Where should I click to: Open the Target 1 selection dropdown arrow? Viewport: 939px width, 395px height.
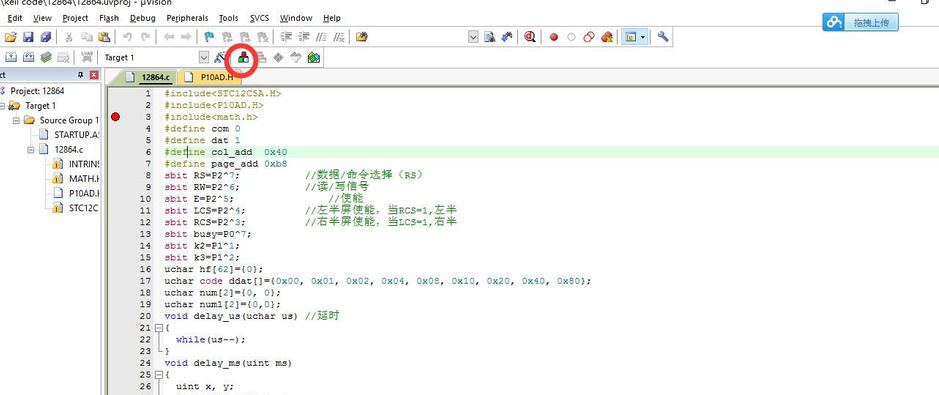tap(204, 57)
